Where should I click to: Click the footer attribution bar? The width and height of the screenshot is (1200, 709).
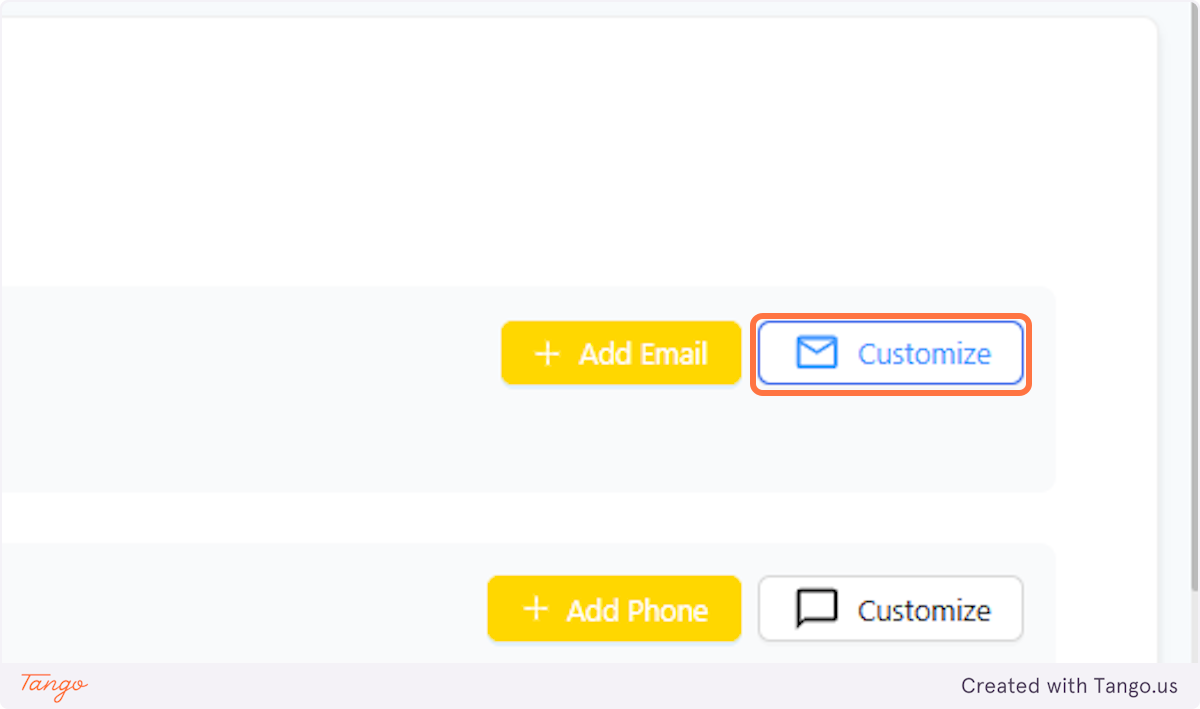coord(600,686)
